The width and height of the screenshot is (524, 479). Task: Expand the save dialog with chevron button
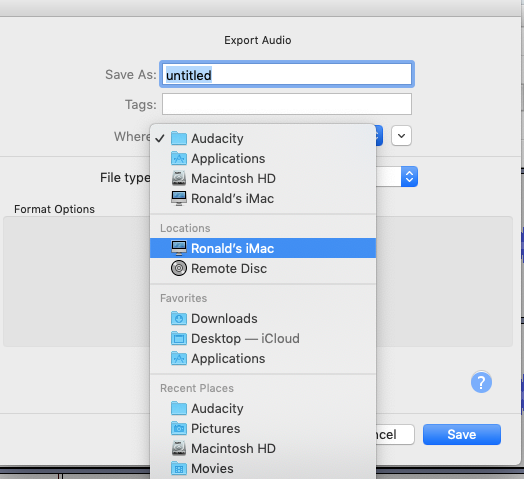(401, 136)
